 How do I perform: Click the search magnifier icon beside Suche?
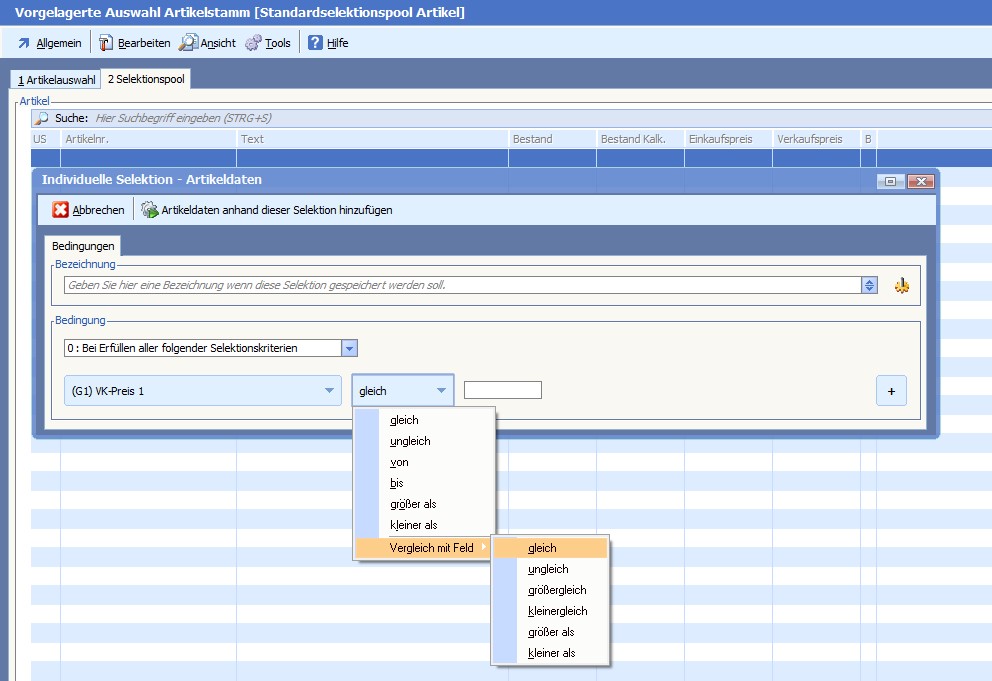click(42, 118)
